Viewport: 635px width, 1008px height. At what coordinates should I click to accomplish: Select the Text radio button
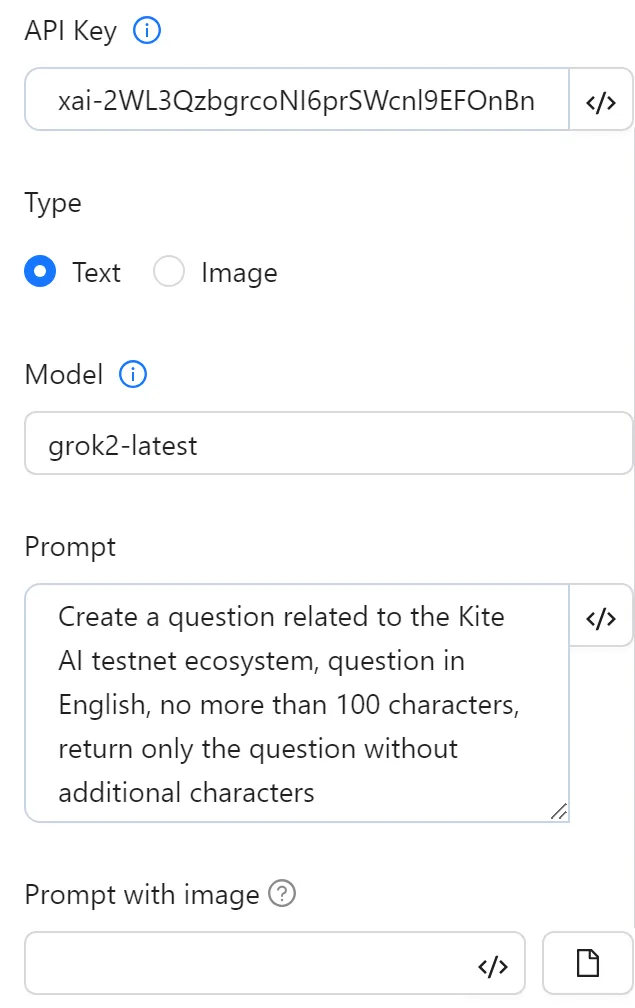coord(40,272)
